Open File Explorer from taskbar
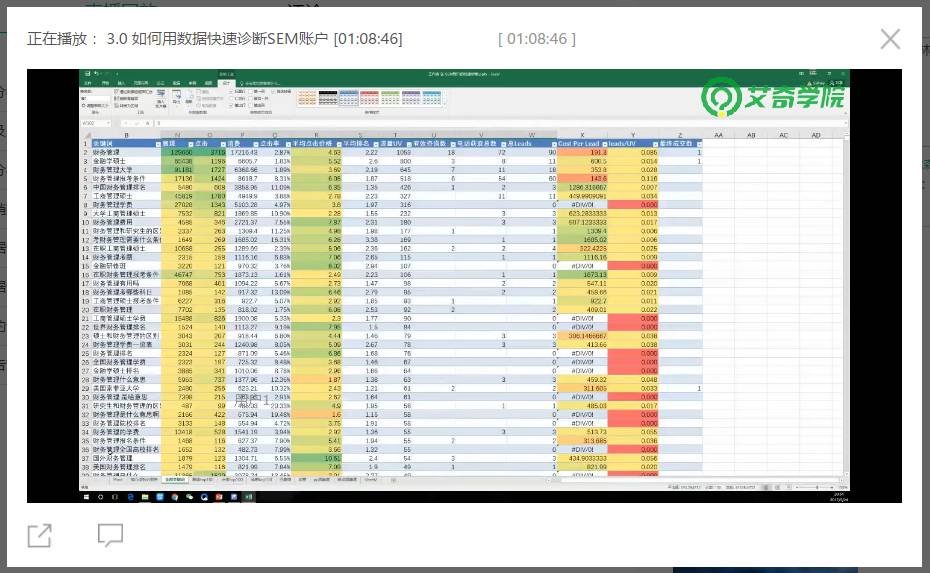This screenshot has width=930, height=573. [145, 496]
